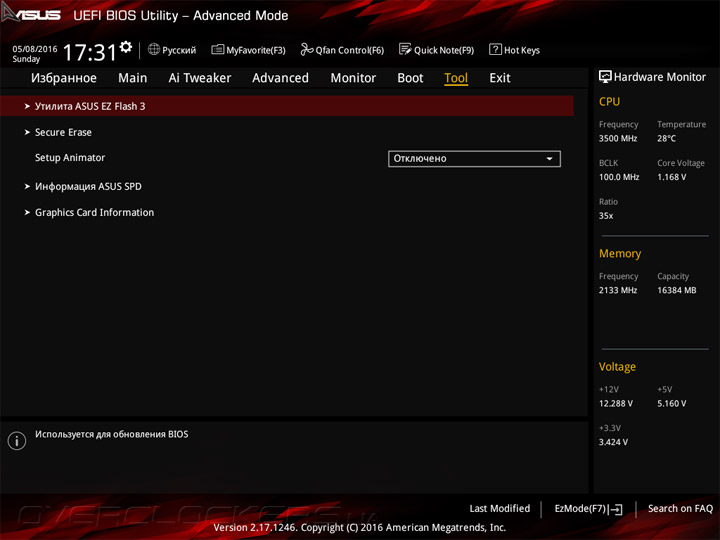Click the EzMode exit arrow icon
Image resolution: width=720 pixels, height=540 pixels.
615,510
